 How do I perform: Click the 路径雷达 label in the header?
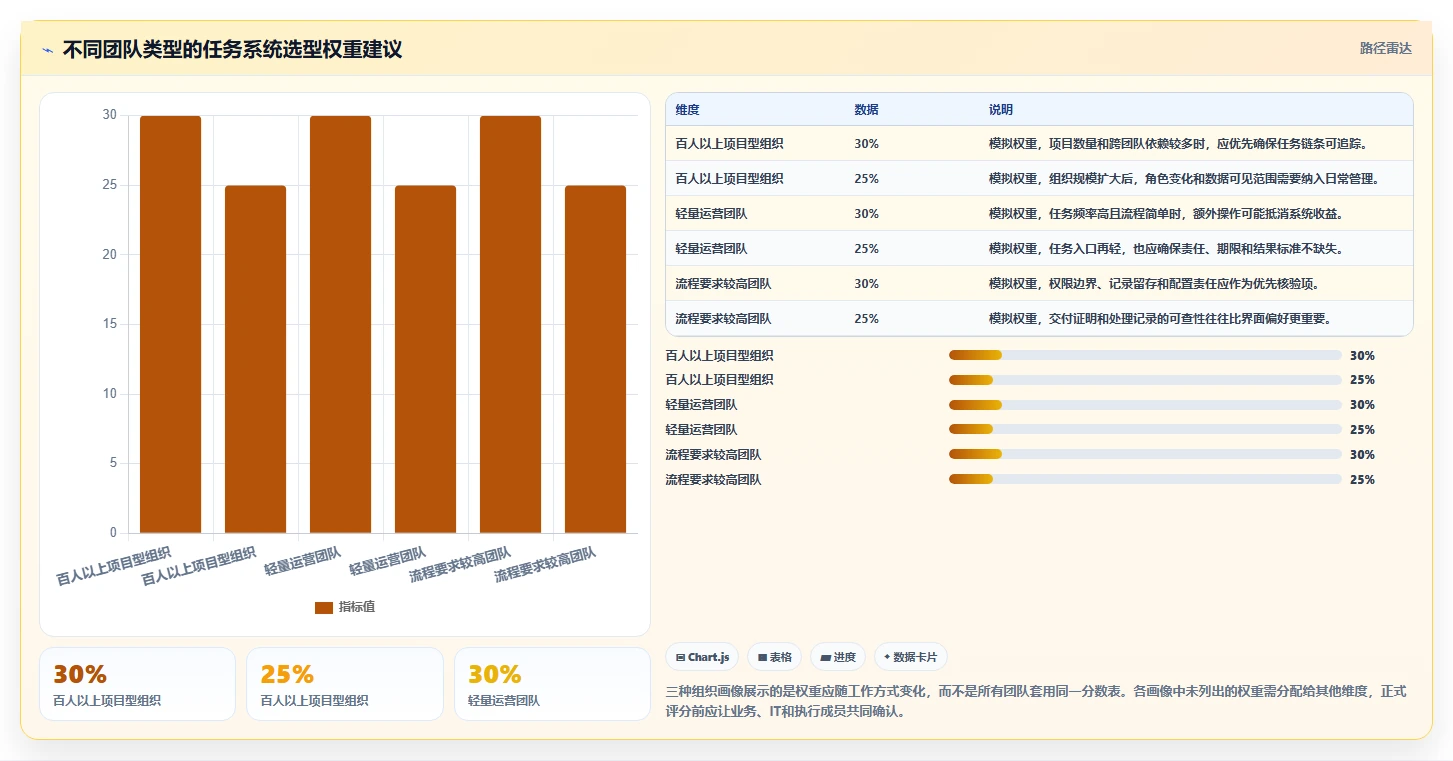(1385, 48)
